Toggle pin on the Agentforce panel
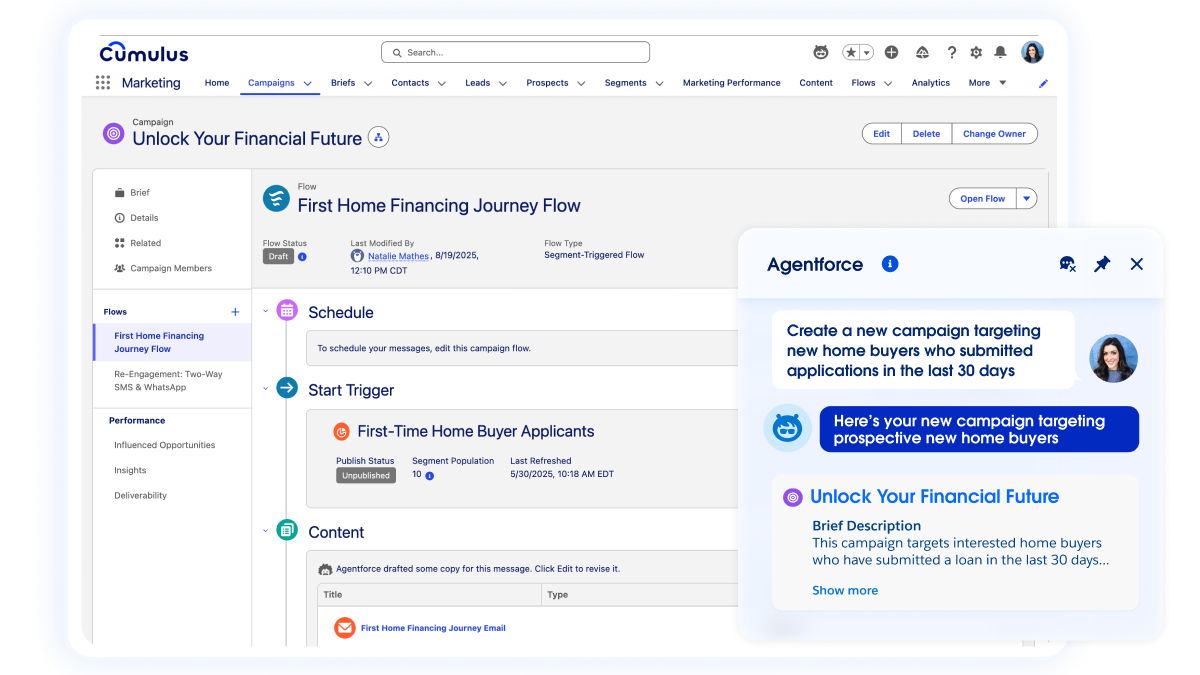 click(1101, 263)
